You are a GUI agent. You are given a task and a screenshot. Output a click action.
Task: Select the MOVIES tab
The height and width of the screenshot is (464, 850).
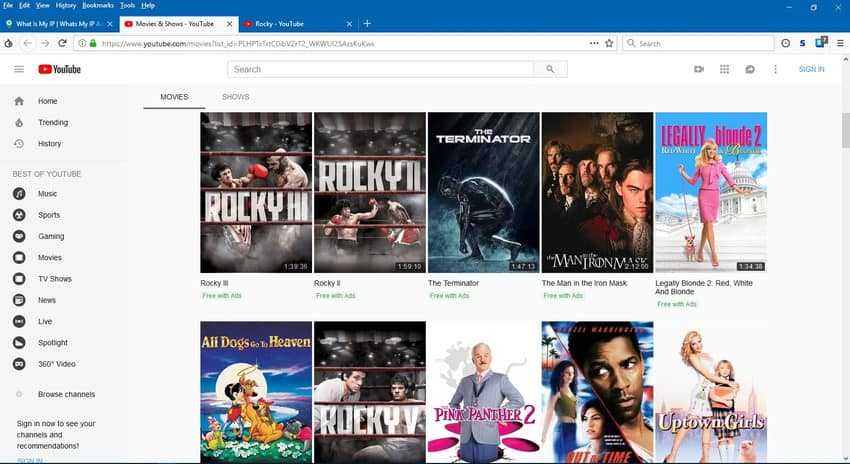[175, 97]
